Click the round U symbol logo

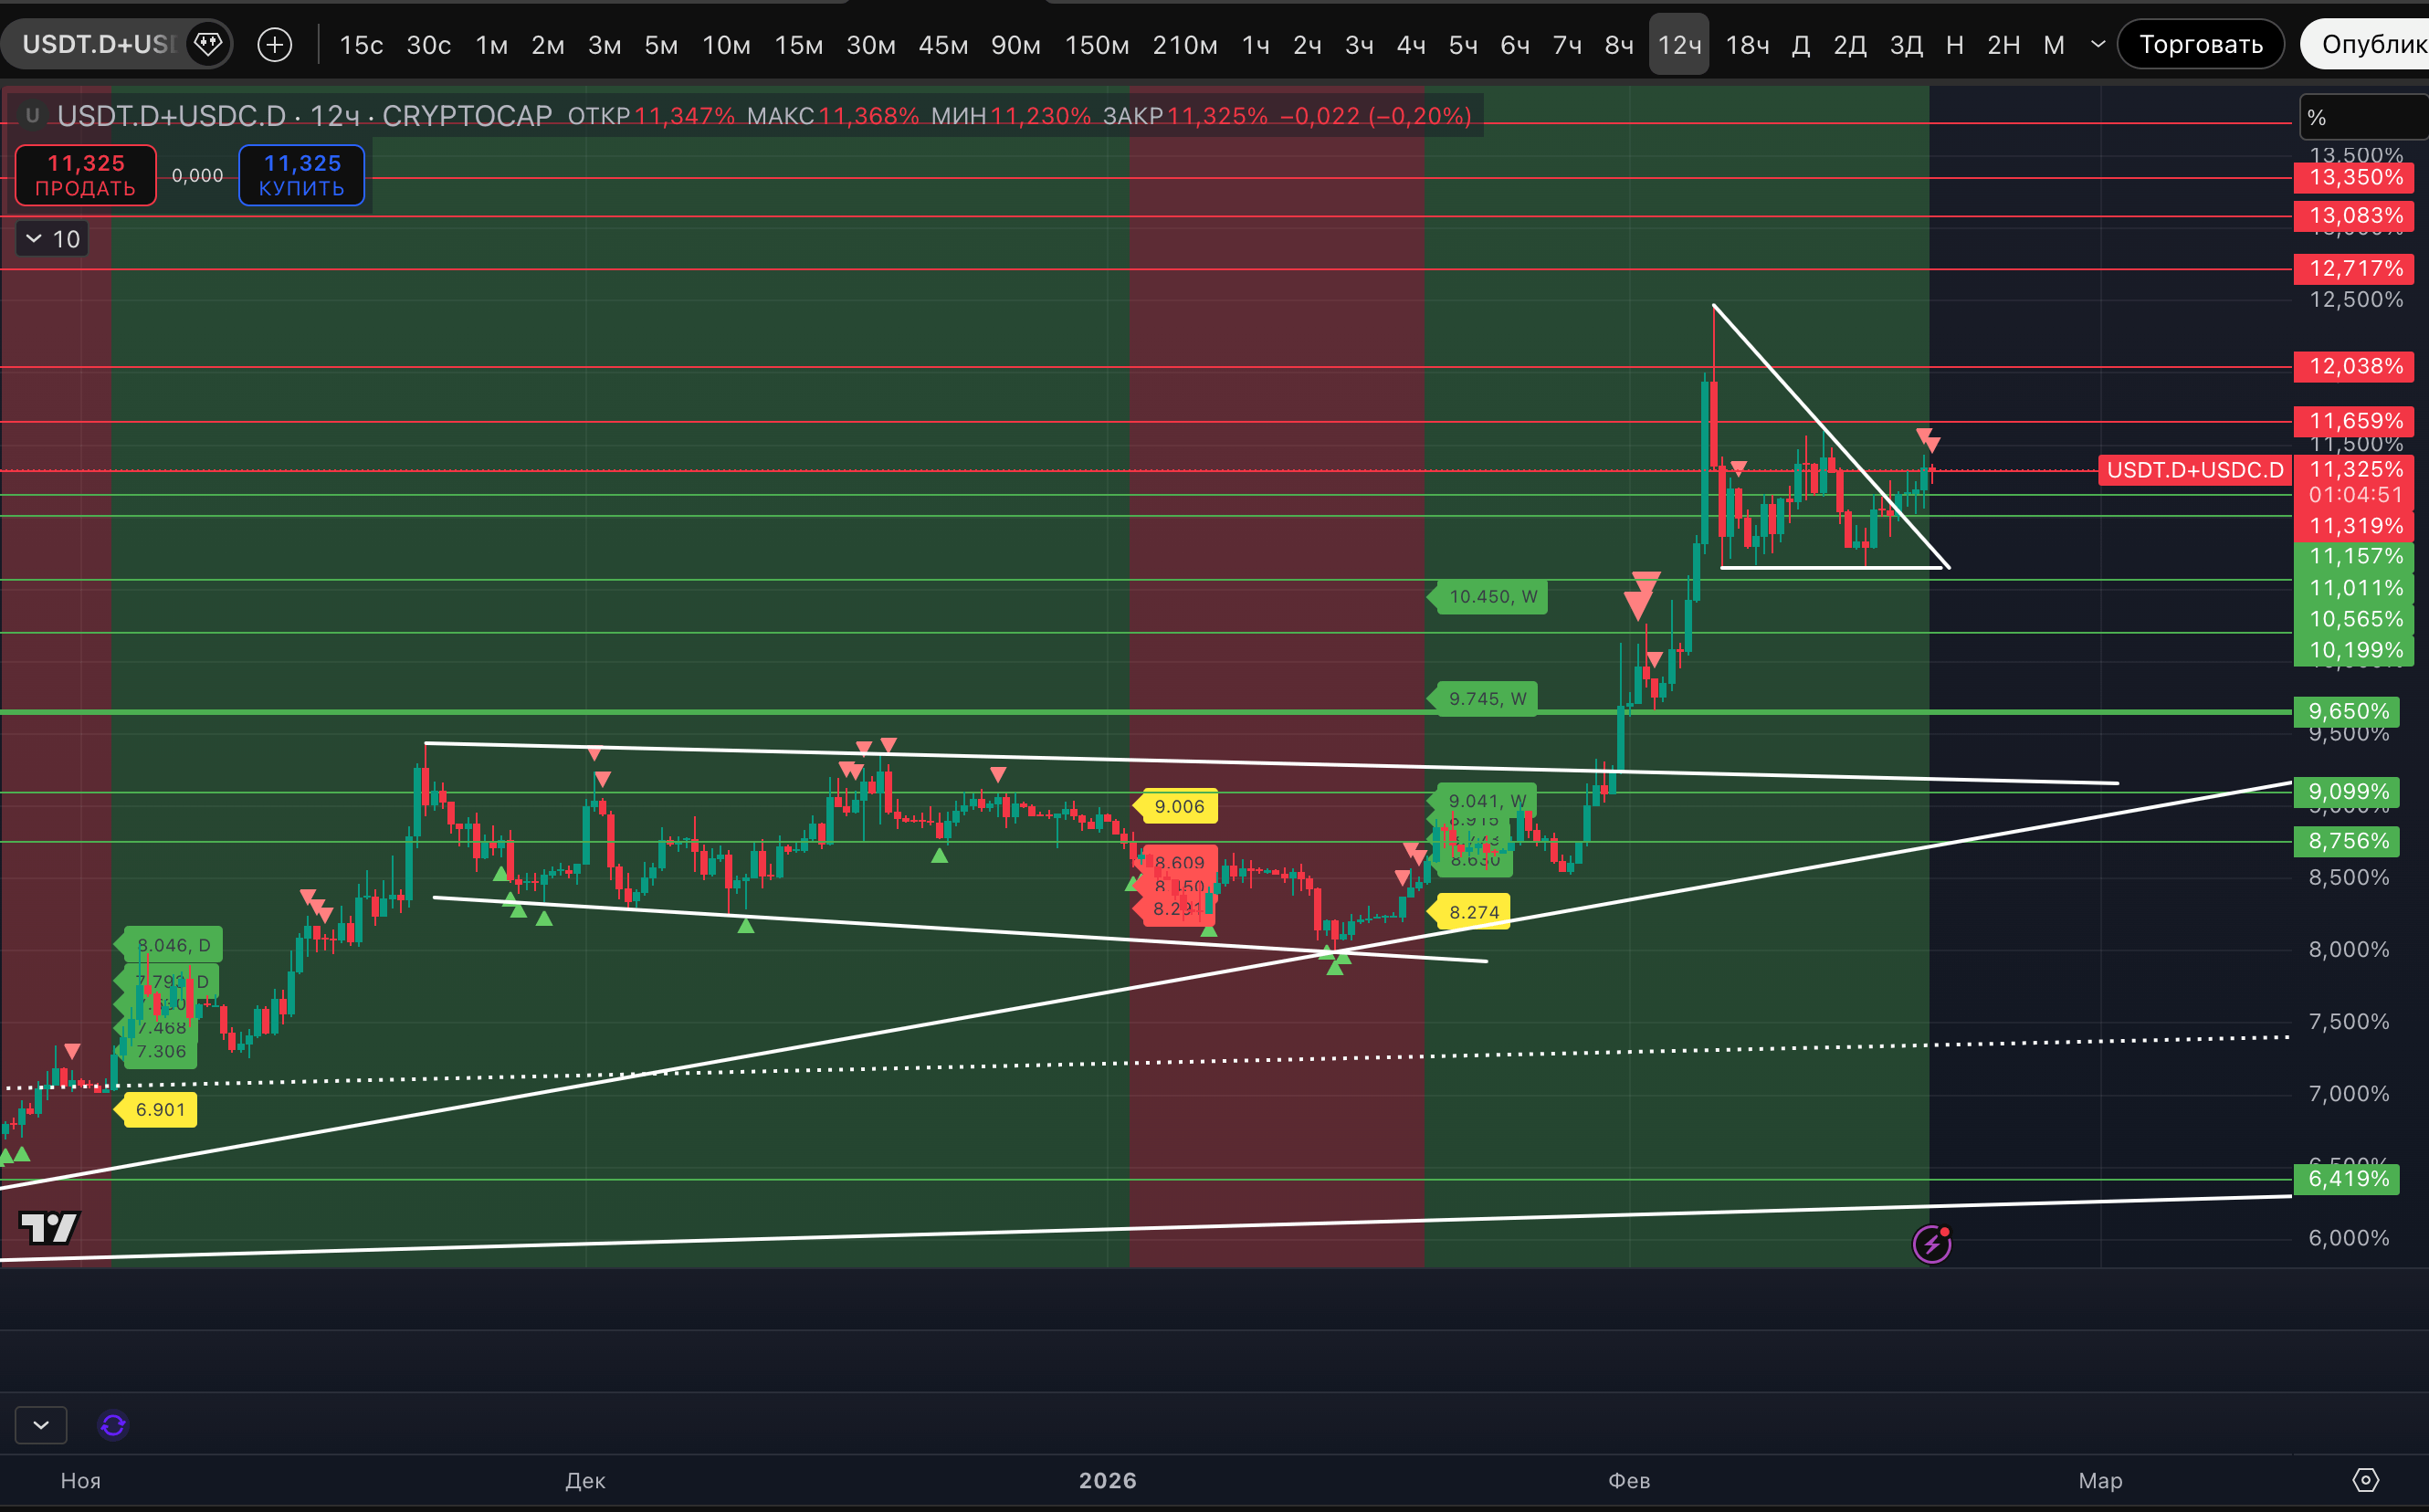32,116
